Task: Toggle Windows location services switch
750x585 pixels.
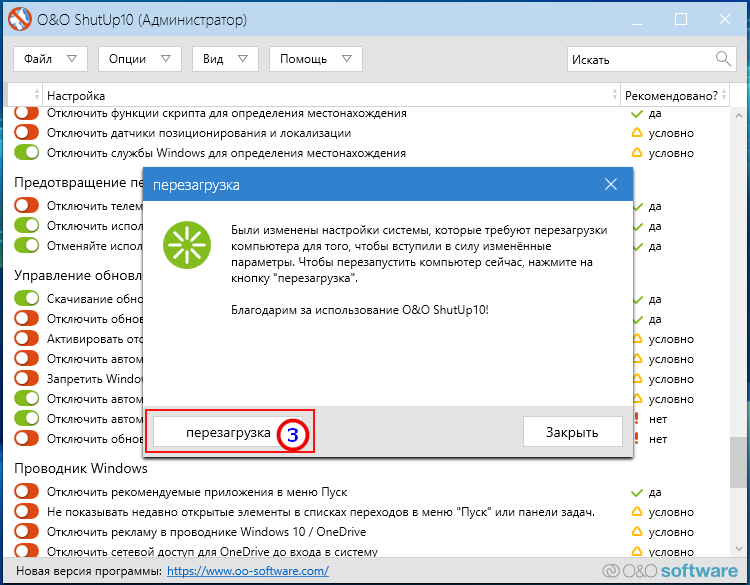Action: click(x=26, y=153)
